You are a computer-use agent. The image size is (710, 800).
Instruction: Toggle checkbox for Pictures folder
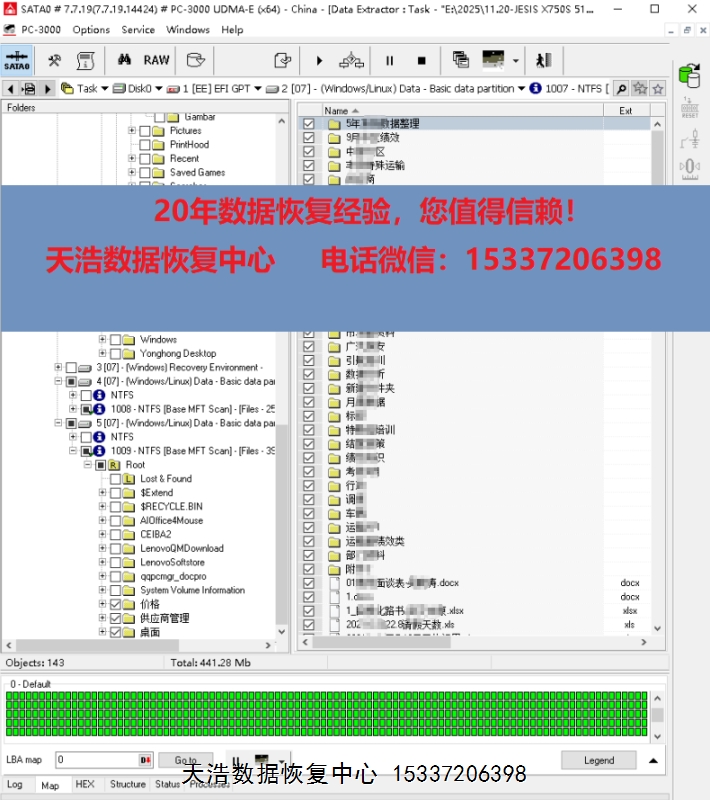(145, 131)
